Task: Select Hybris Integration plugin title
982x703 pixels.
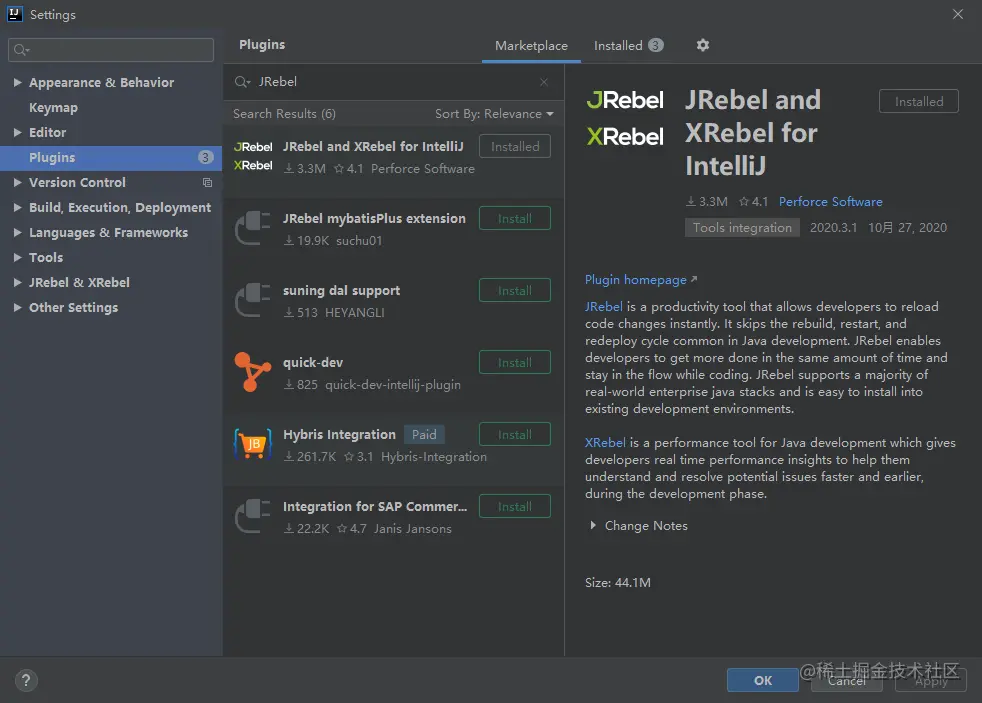Action: 339,434
